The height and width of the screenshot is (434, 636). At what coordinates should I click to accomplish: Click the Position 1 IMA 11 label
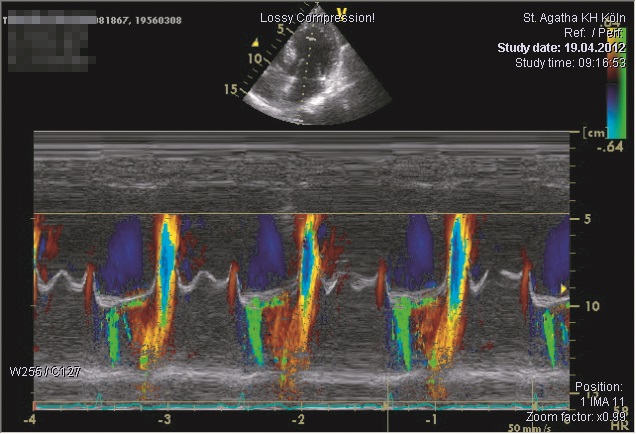[599, 393]
